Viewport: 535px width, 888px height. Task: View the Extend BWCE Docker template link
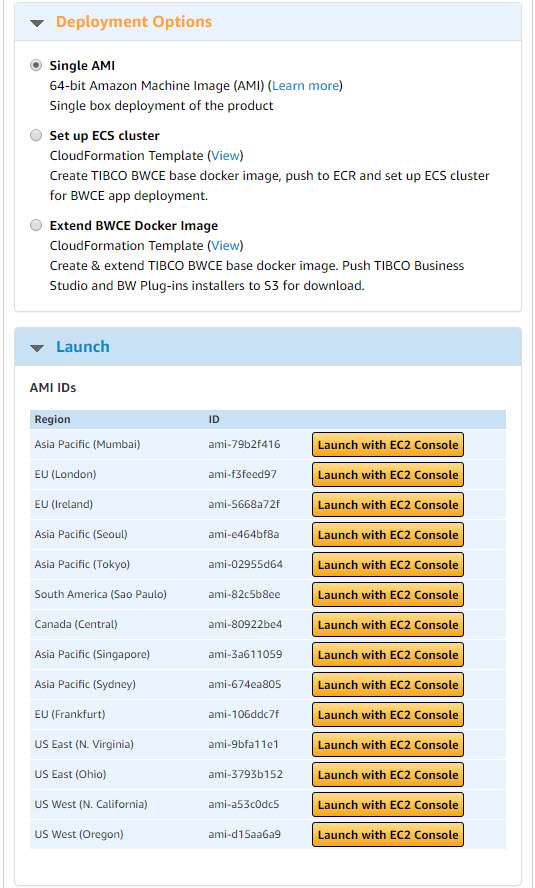[225, 245]
